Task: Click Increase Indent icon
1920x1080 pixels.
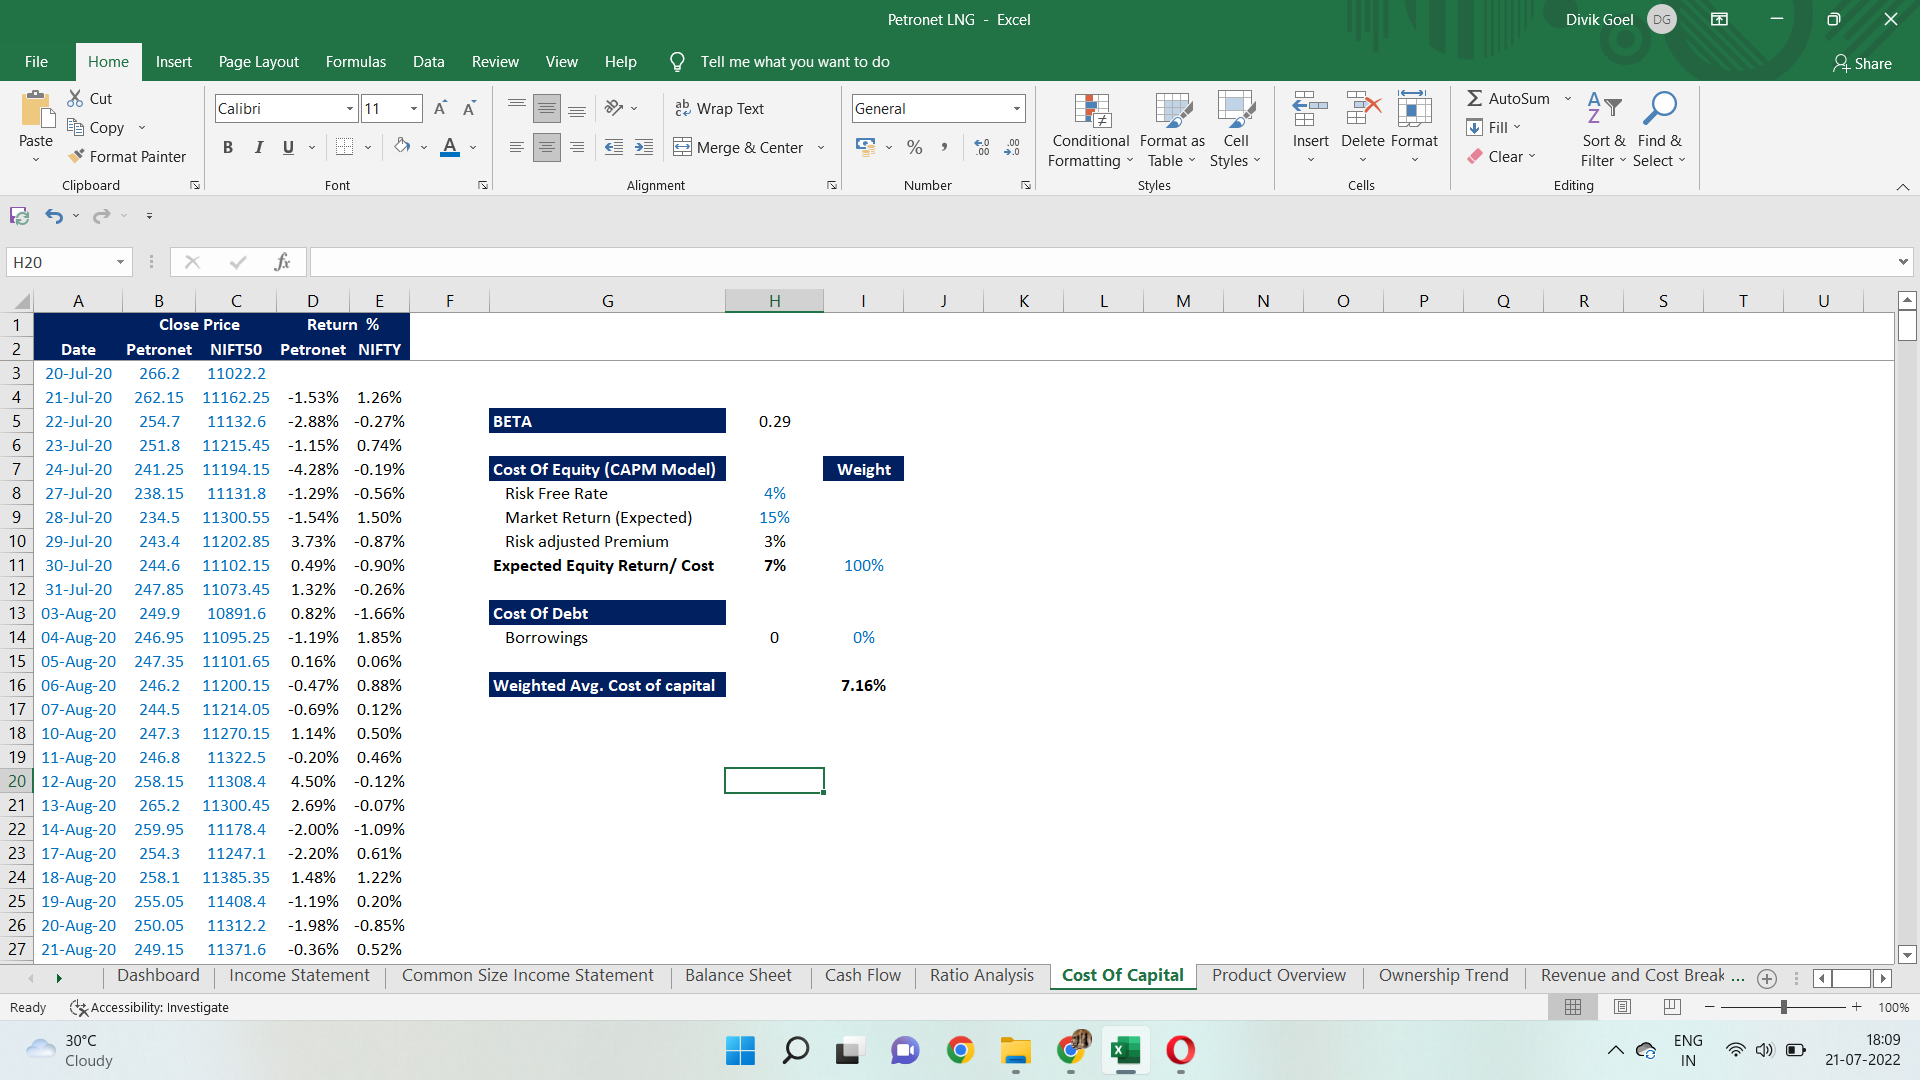Action: 644,147
